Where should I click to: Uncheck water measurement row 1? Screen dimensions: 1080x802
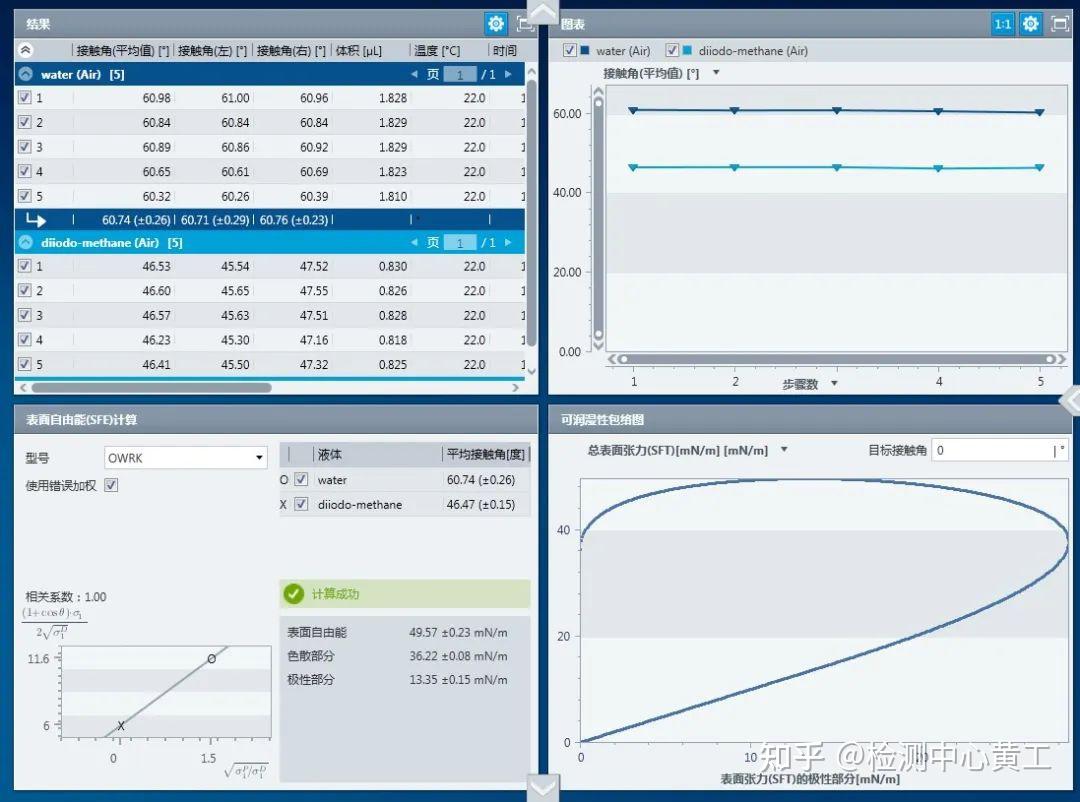pyautogui.click(x=25, y=97)
